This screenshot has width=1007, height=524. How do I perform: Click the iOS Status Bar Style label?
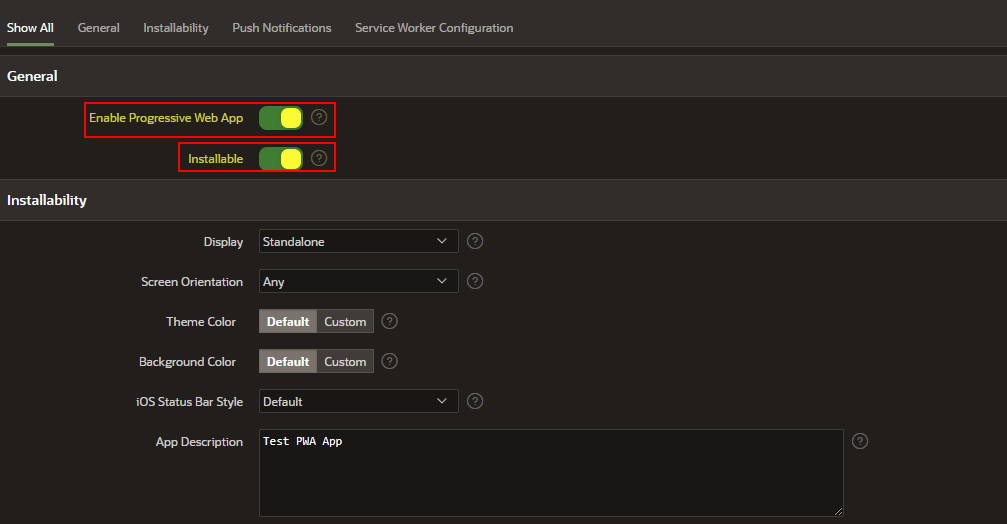tap(189, 402)
